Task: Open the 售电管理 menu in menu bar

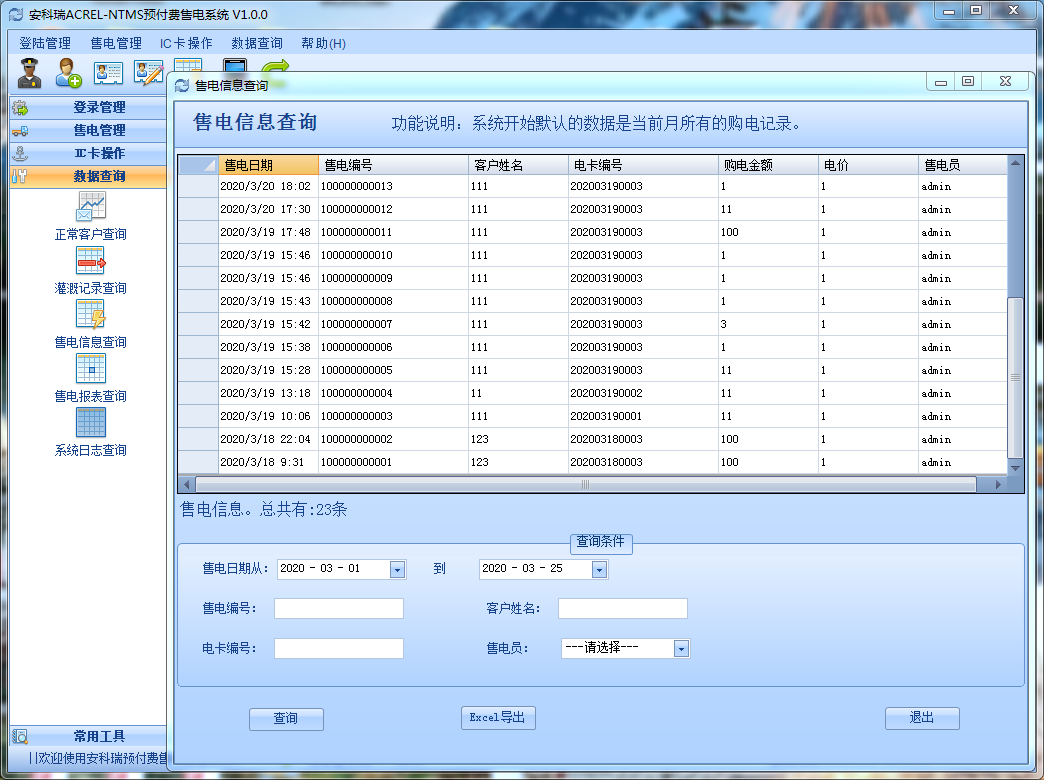Action: pyautogui.click(x=116, y=43)
